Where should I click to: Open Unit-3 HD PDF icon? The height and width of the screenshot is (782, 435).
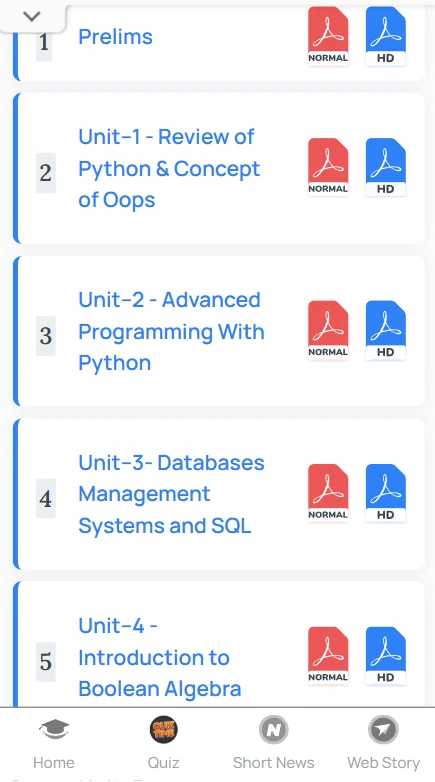[x=386, y=493]
